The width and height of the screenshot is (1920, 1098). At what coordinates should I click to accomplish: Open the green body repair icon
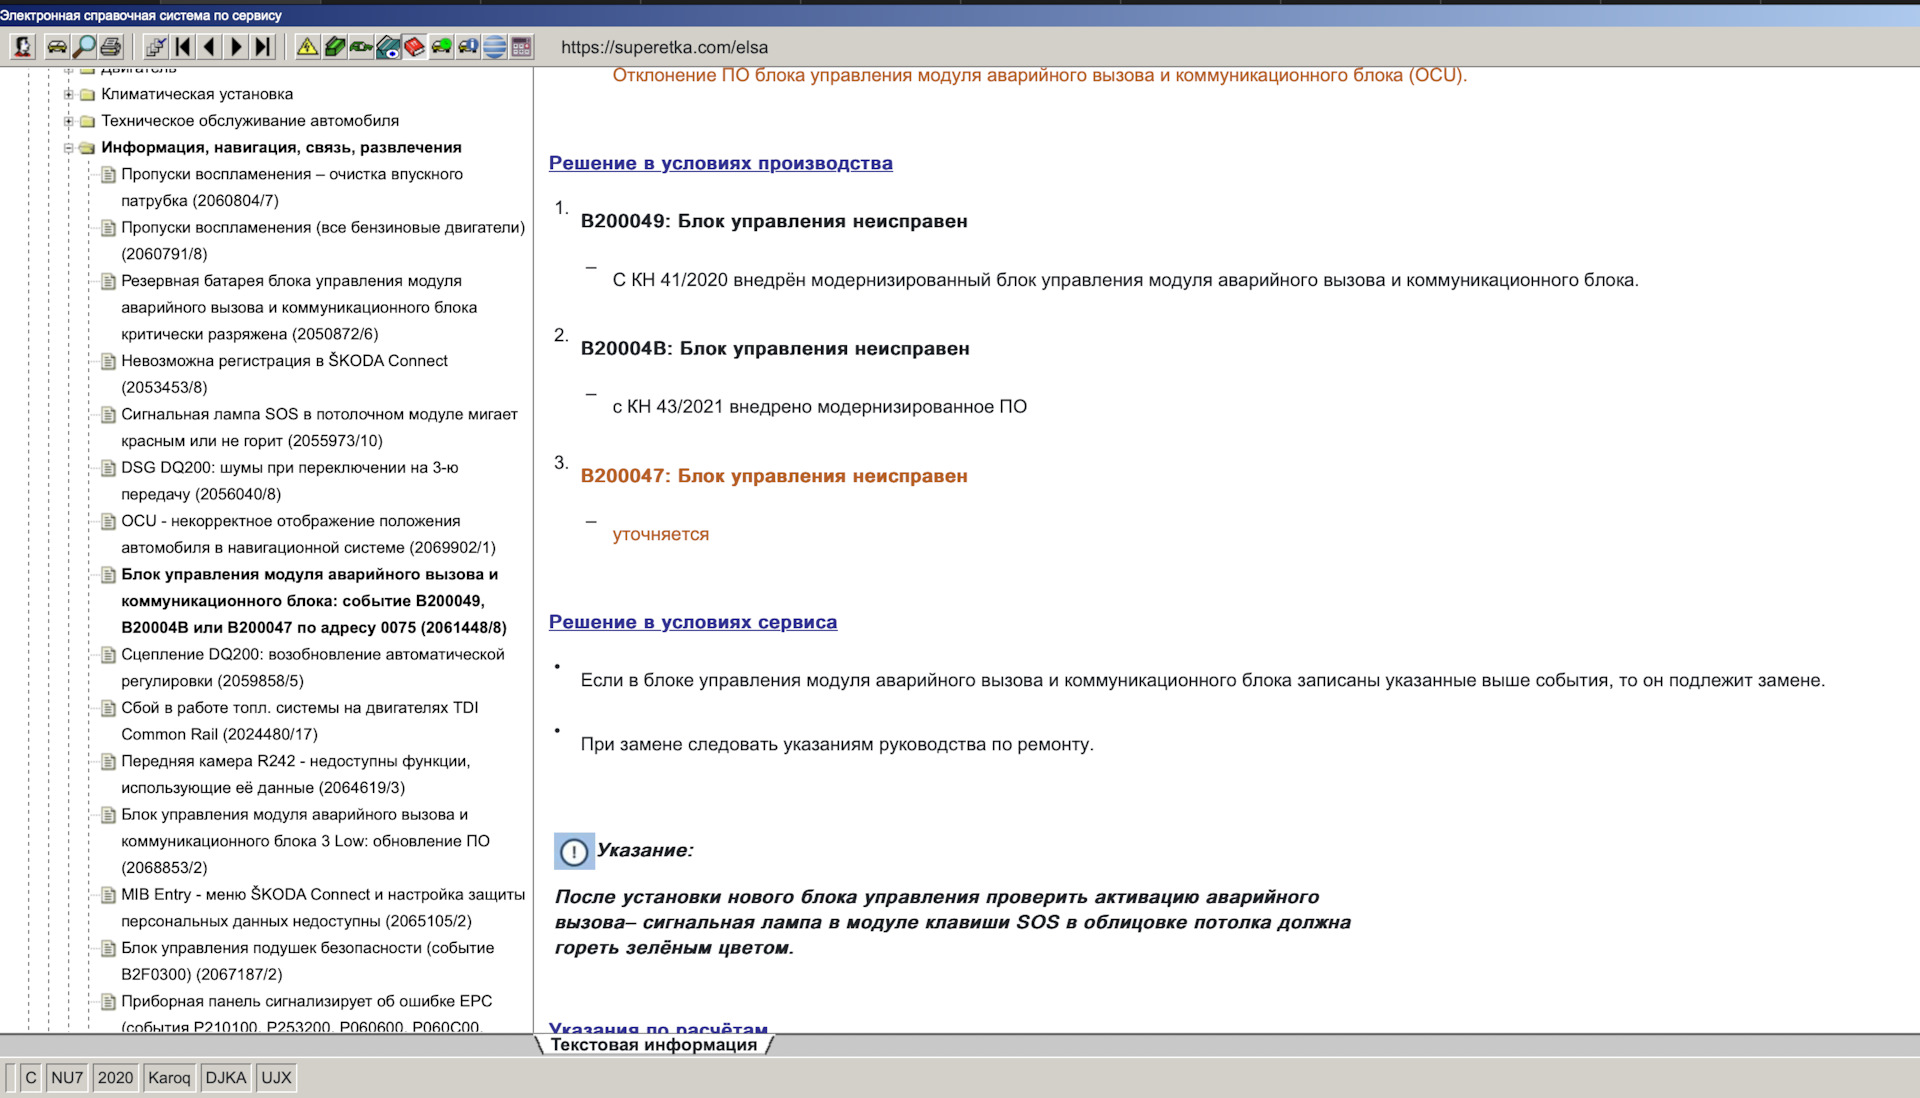(x=334, y=46)
